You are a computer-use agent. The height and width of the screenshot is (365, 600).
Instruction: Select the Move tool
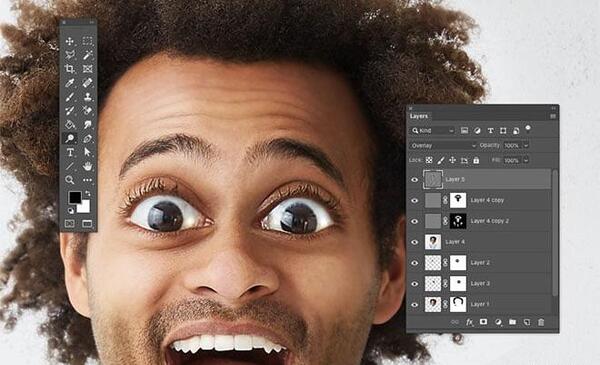[70, 41]
